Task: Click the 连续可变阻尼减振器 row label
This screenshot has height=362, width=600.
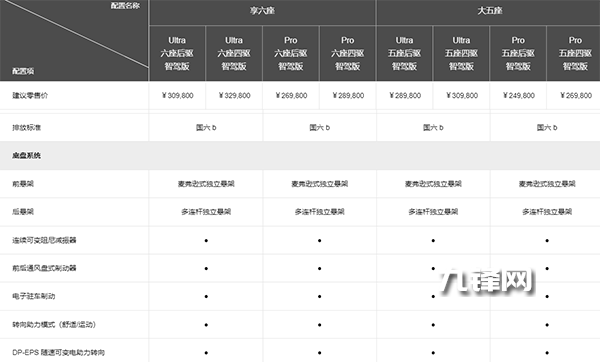Action: [44, 240]
